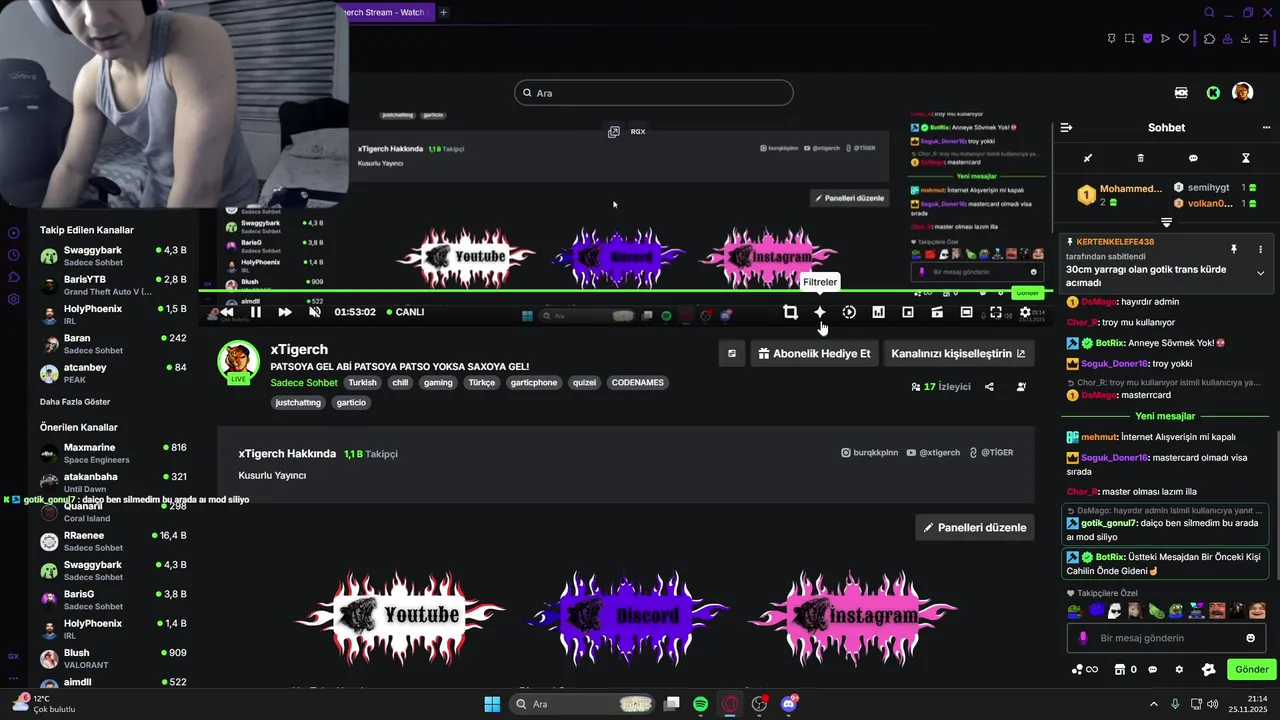Open the Filtreler sparkle icon
This screenshot has height=720, width=1280.
(820, 312)
